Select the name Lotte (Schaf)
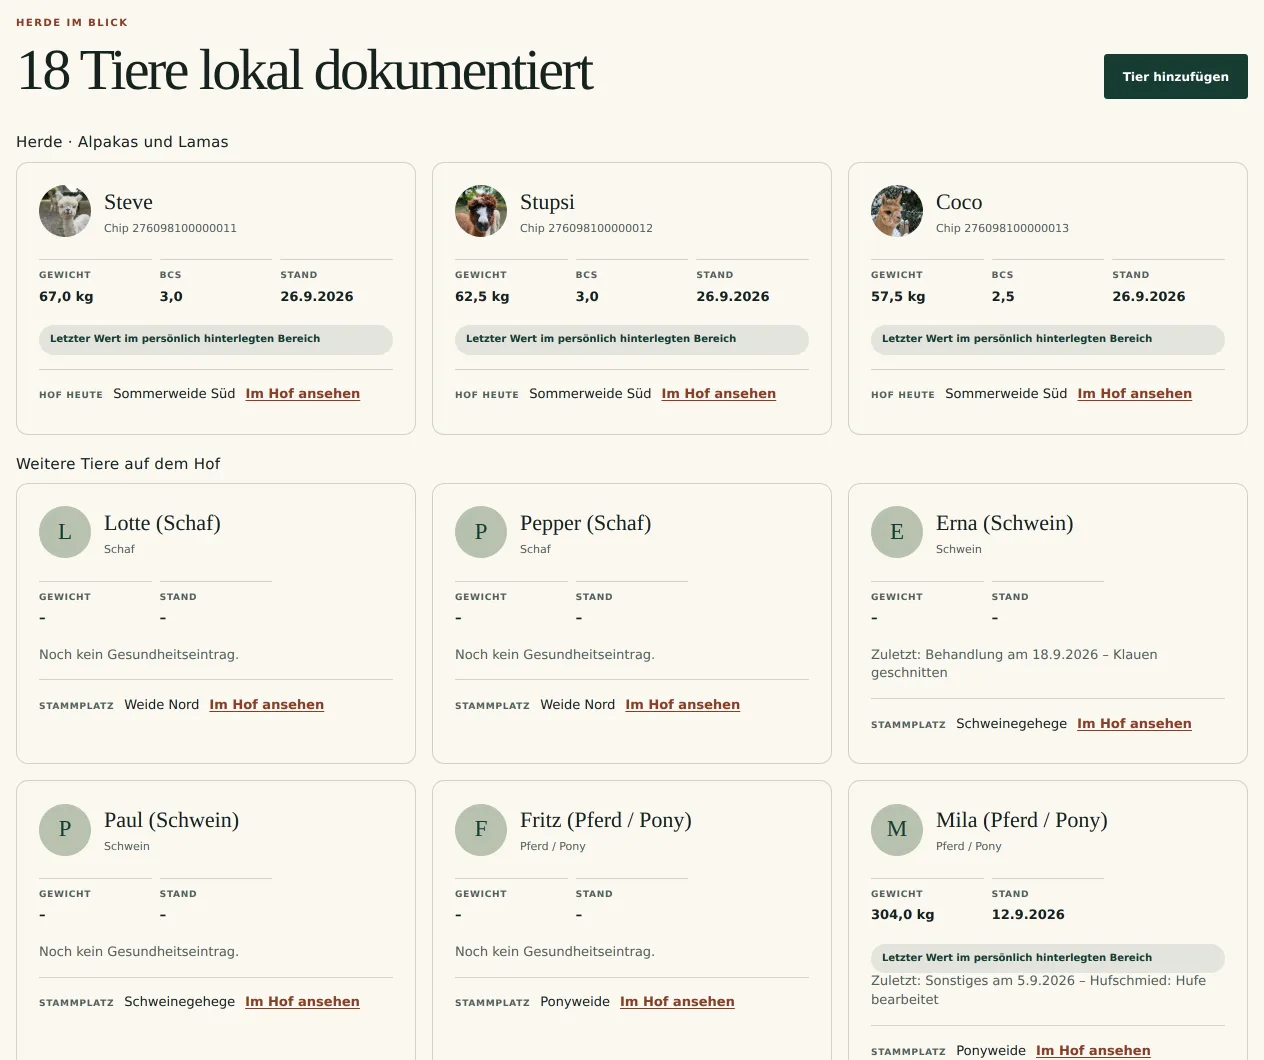Image resolution: width=1264 pixels, height=1060 pixels. pos(162,523)
